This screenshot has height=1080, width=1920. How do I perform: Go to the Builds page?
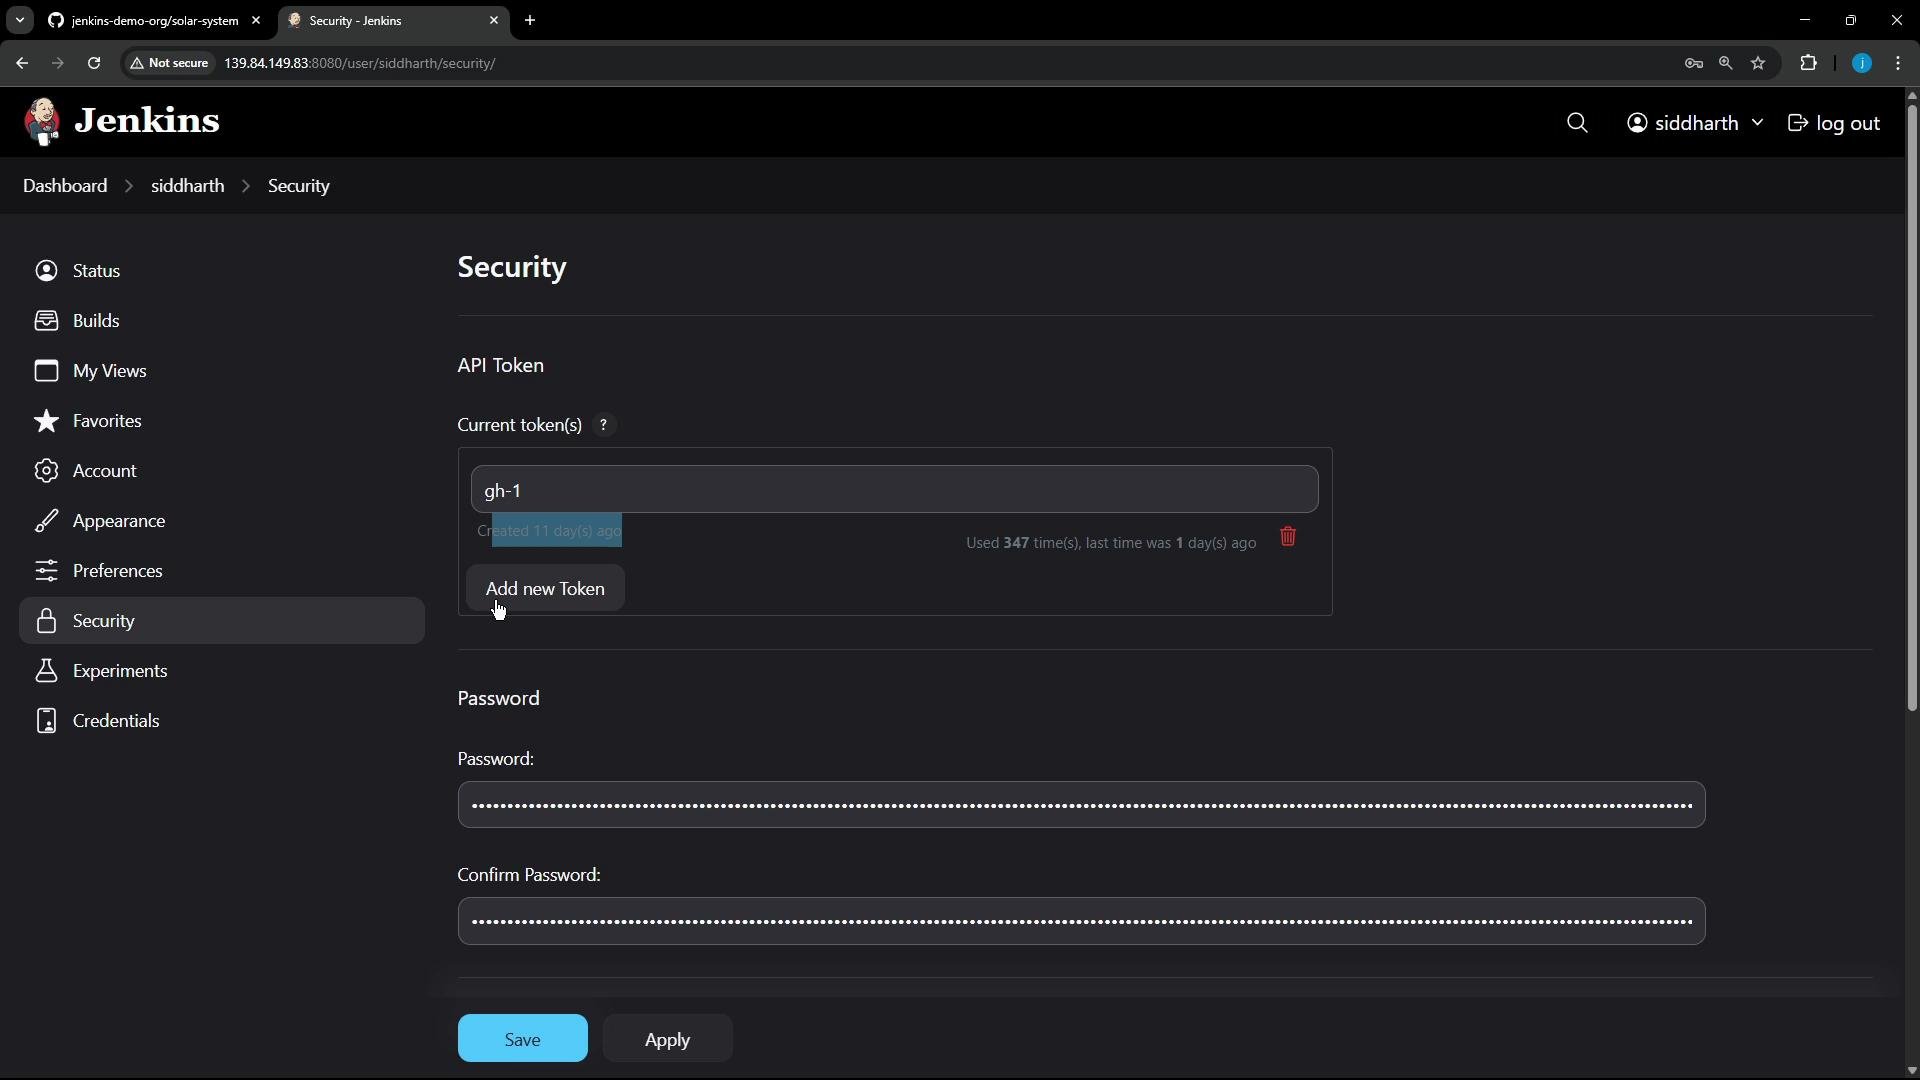[222, 321]
